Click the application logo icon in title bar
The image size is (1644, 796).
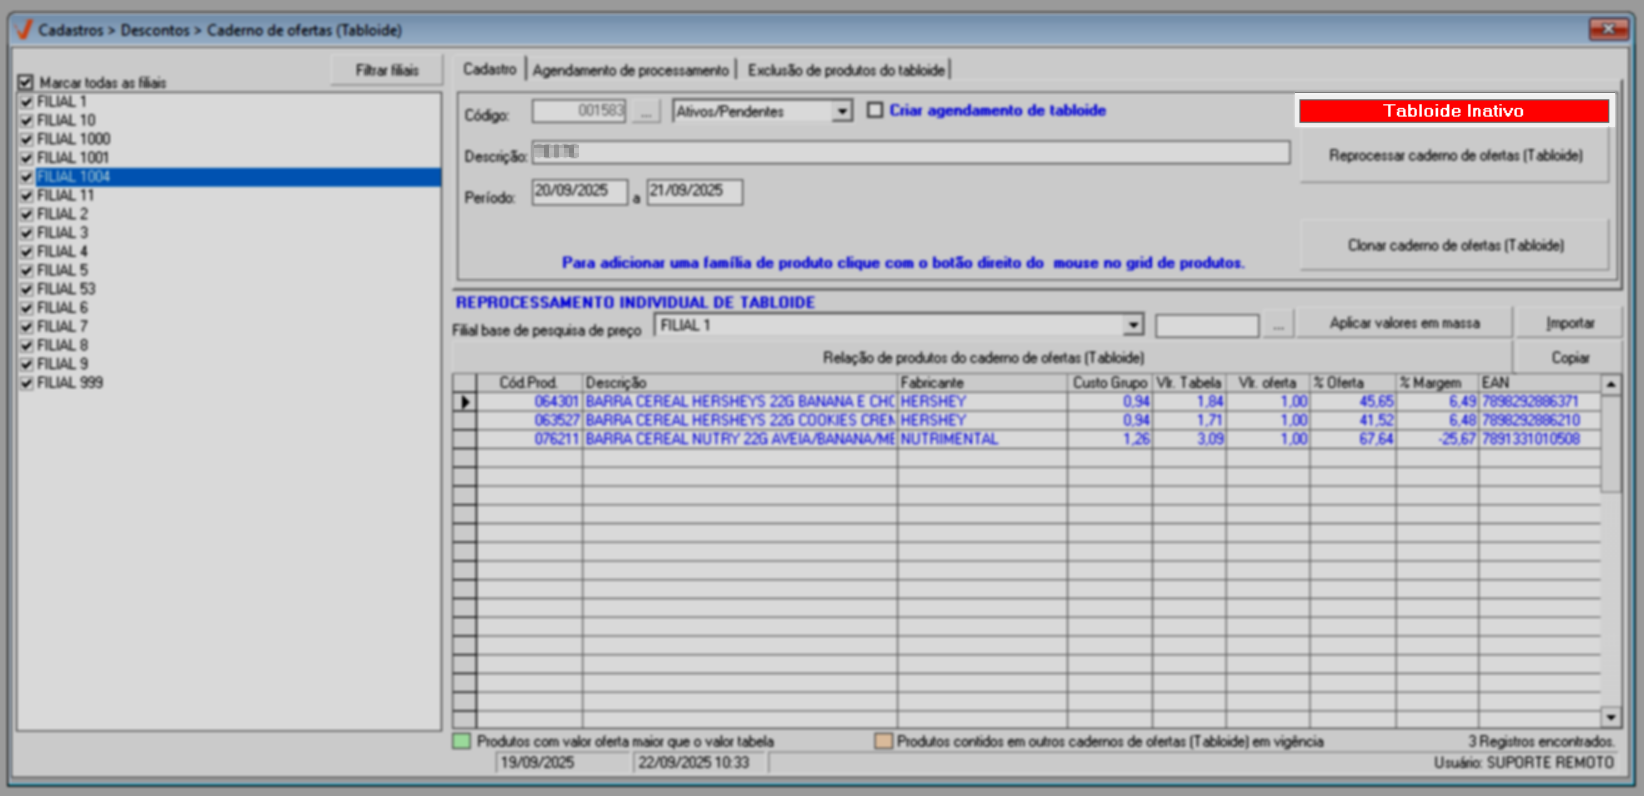point(24,30)
